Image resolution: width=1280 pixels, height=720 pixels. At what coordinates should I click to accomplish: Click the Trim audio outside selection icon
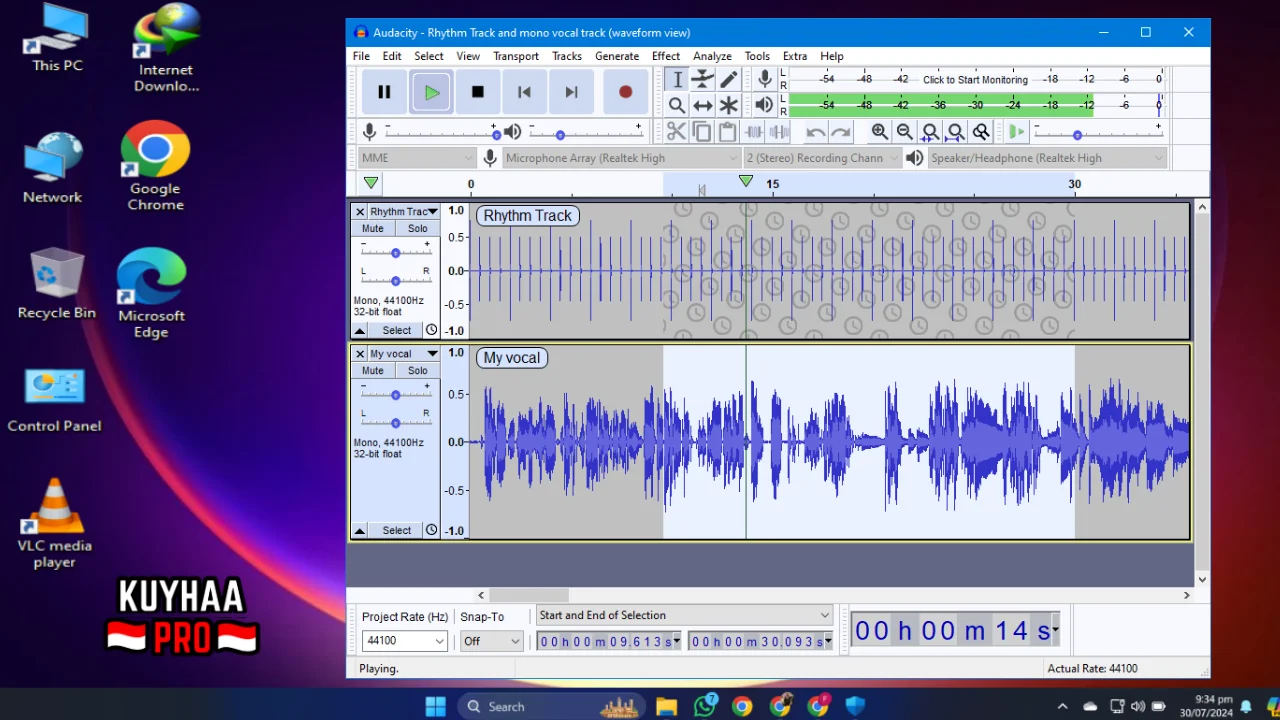pyautogui.click(x=754, y=132)
